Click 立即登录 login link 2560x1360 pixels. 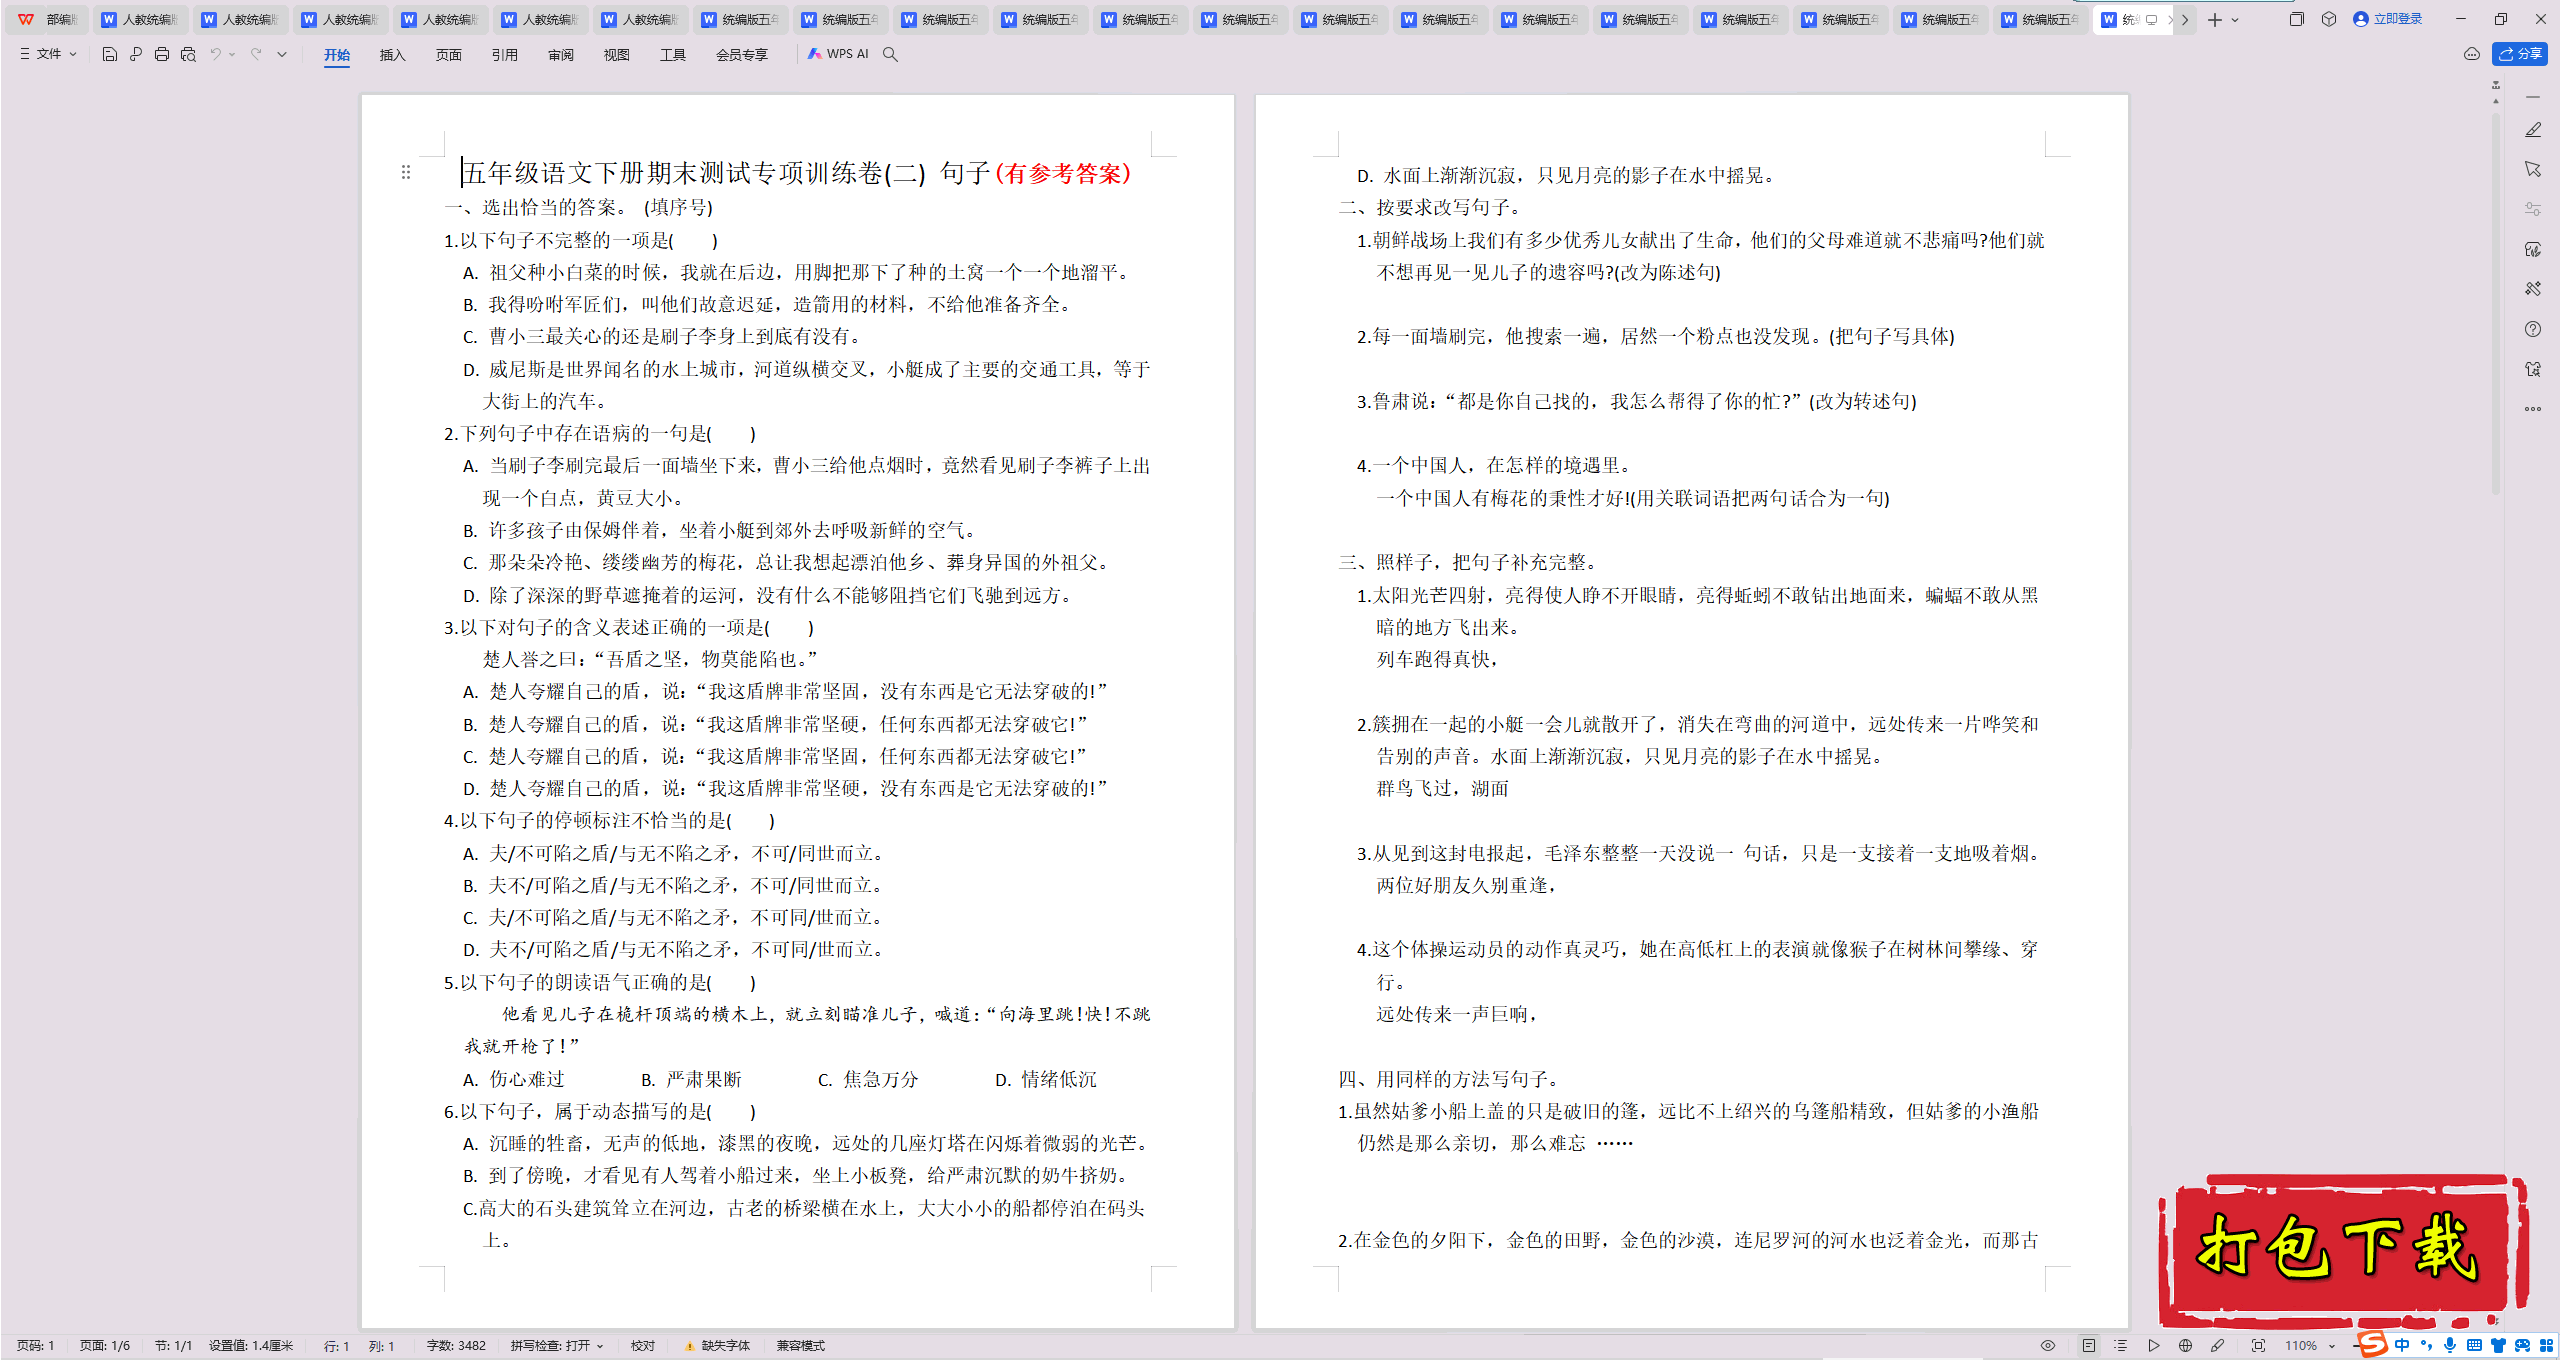coord(2388,19)
